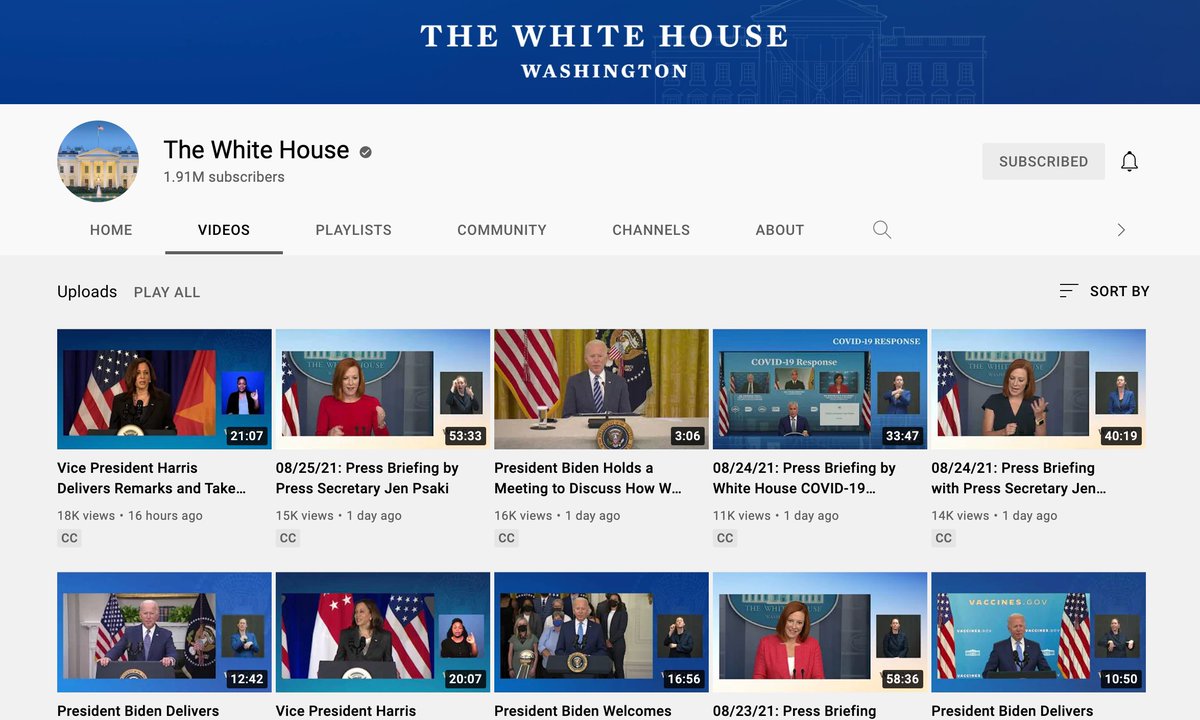Open the Playlists tab
The width and height of the screenshot is (1200, 720).
tap(354, 230)
